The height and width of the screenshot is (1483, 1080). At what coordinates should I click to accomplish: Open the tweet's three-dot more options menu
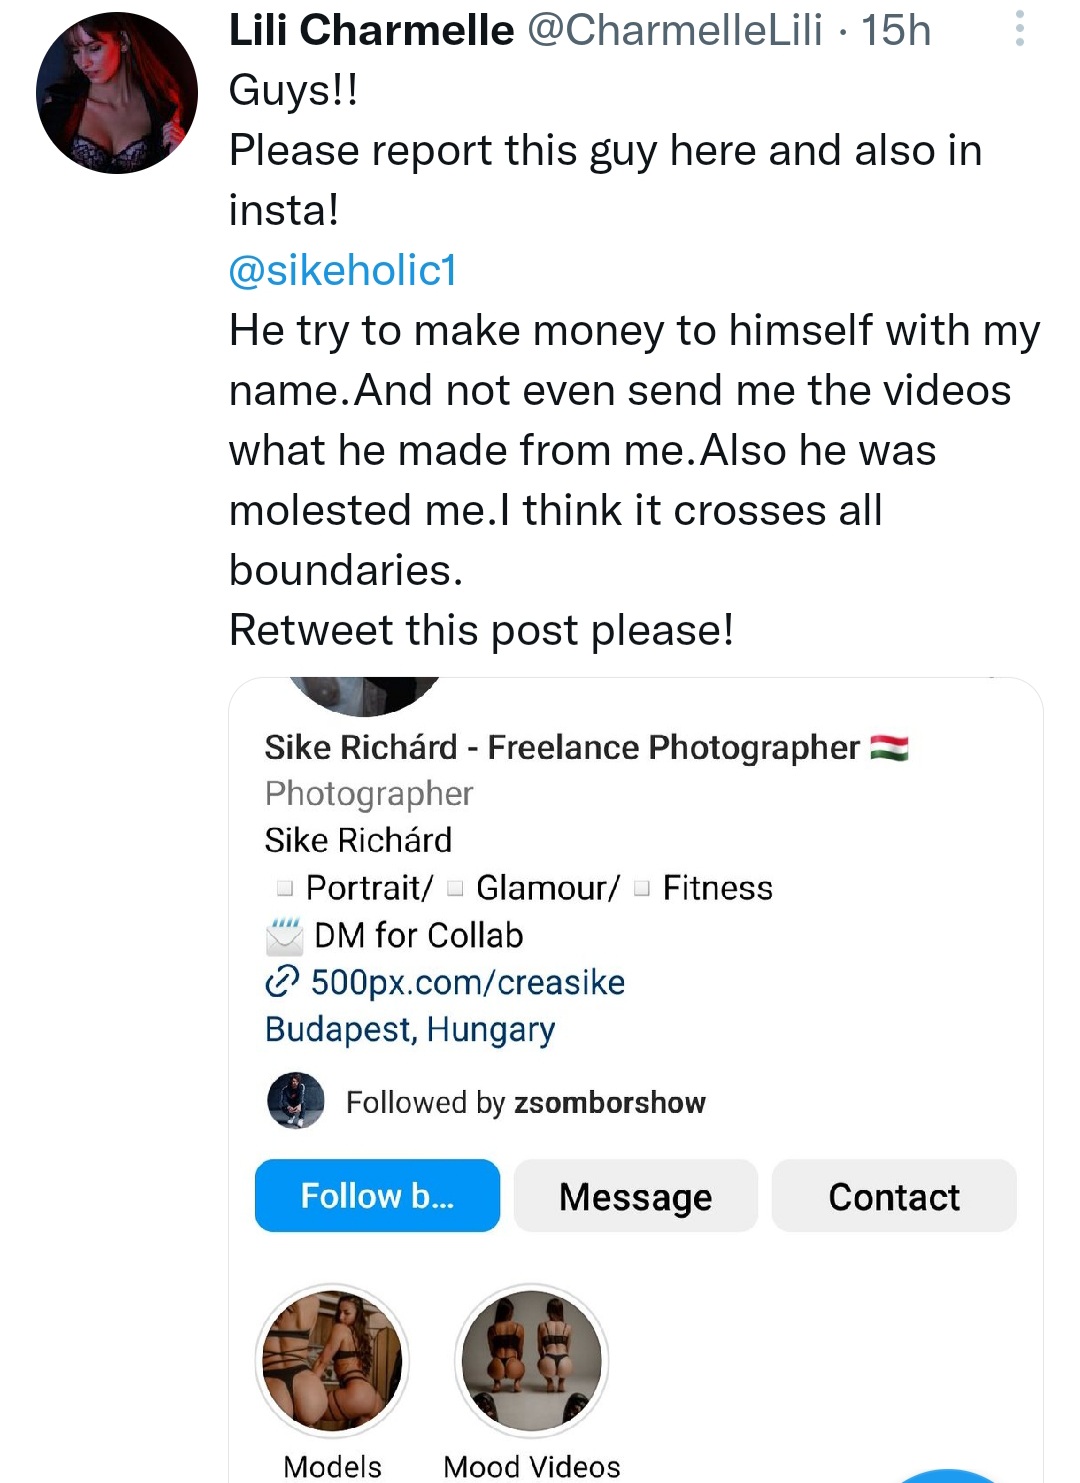tap(1019, 29)
